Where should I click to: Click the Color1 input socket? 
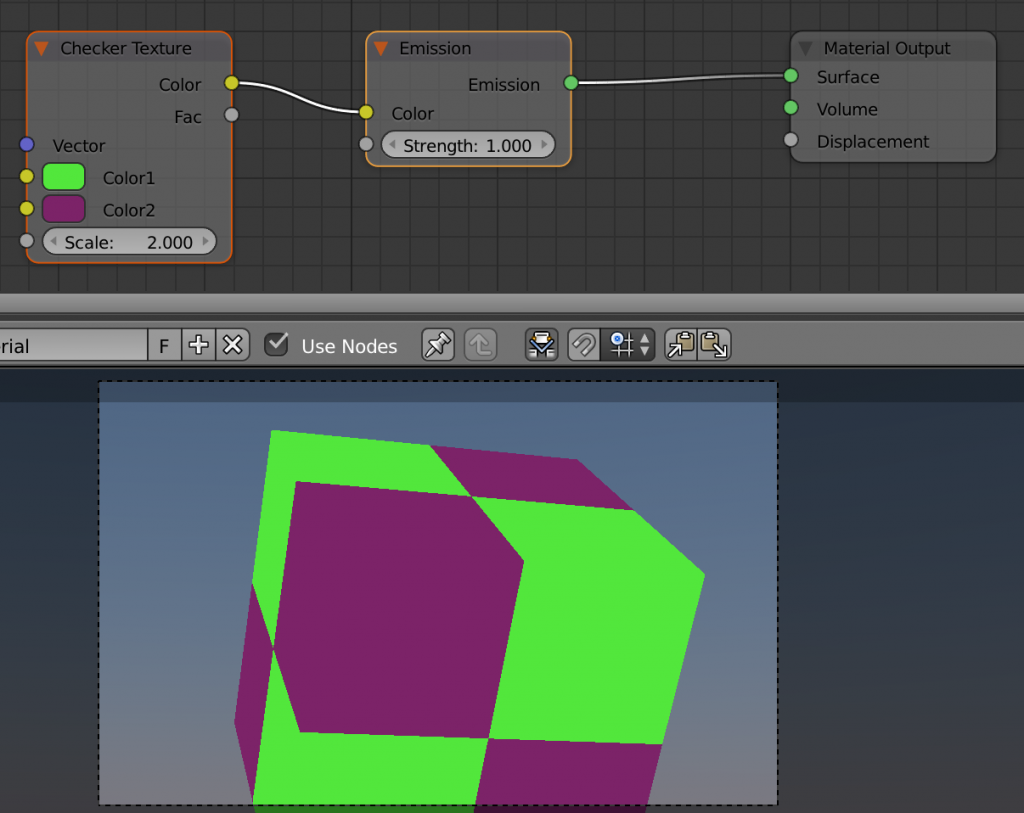27,176
